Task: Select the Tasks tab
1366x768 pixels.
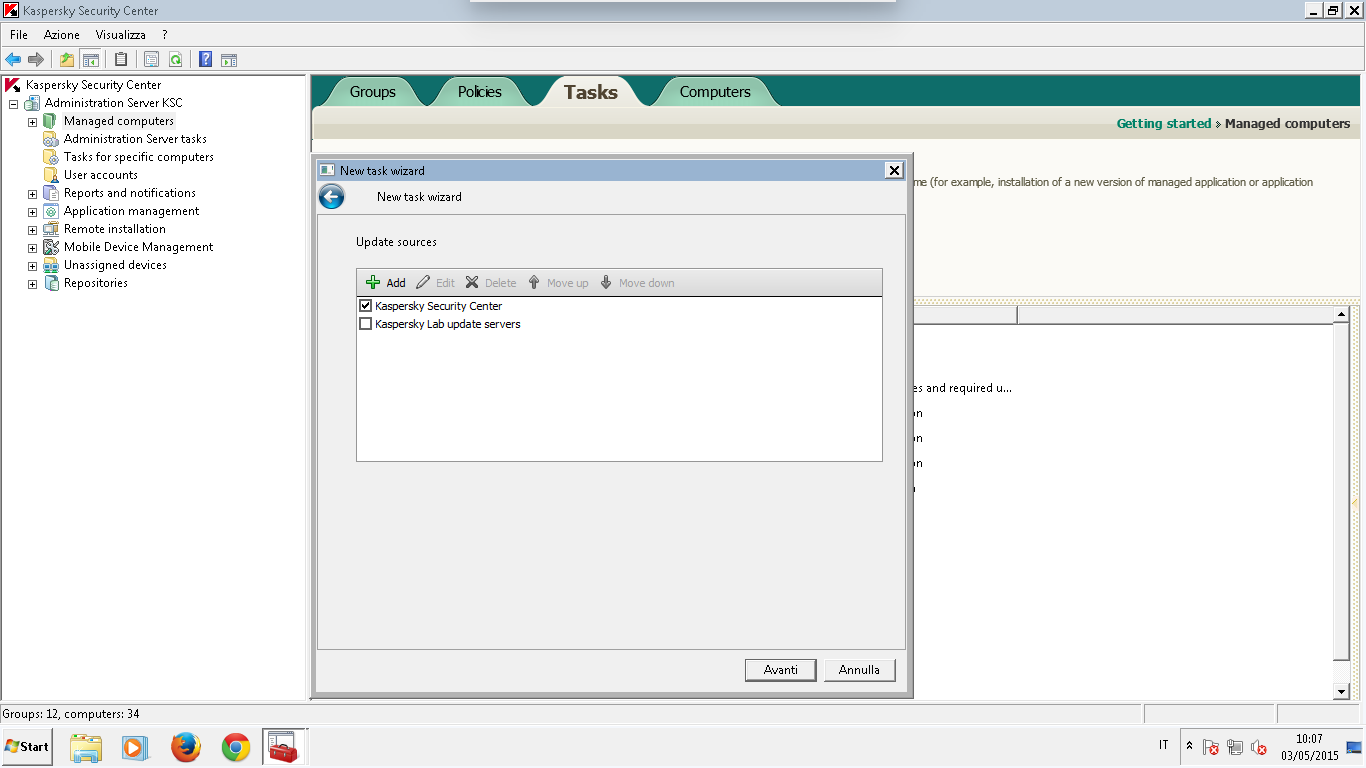Action: click(x=591, y=92)
